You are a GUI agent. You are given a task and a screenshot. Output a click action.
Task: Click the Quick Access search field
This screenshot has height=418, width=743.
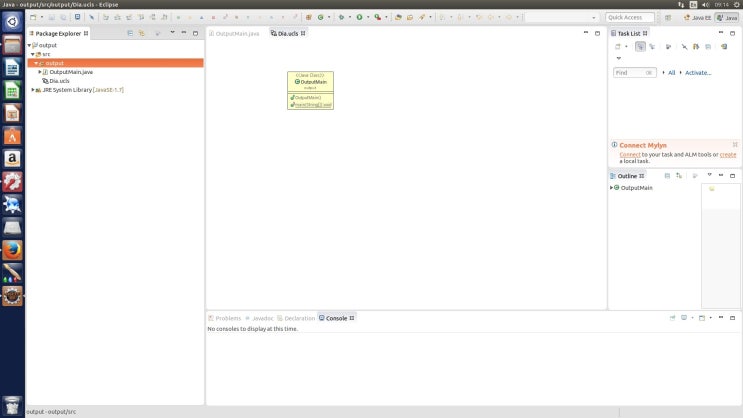click(630, 18)
